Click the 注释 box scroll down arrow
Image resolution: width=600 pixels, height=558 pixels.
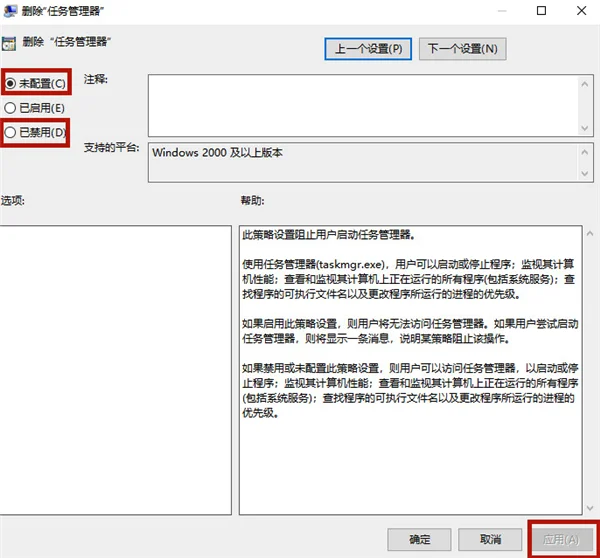pos(584,128)
